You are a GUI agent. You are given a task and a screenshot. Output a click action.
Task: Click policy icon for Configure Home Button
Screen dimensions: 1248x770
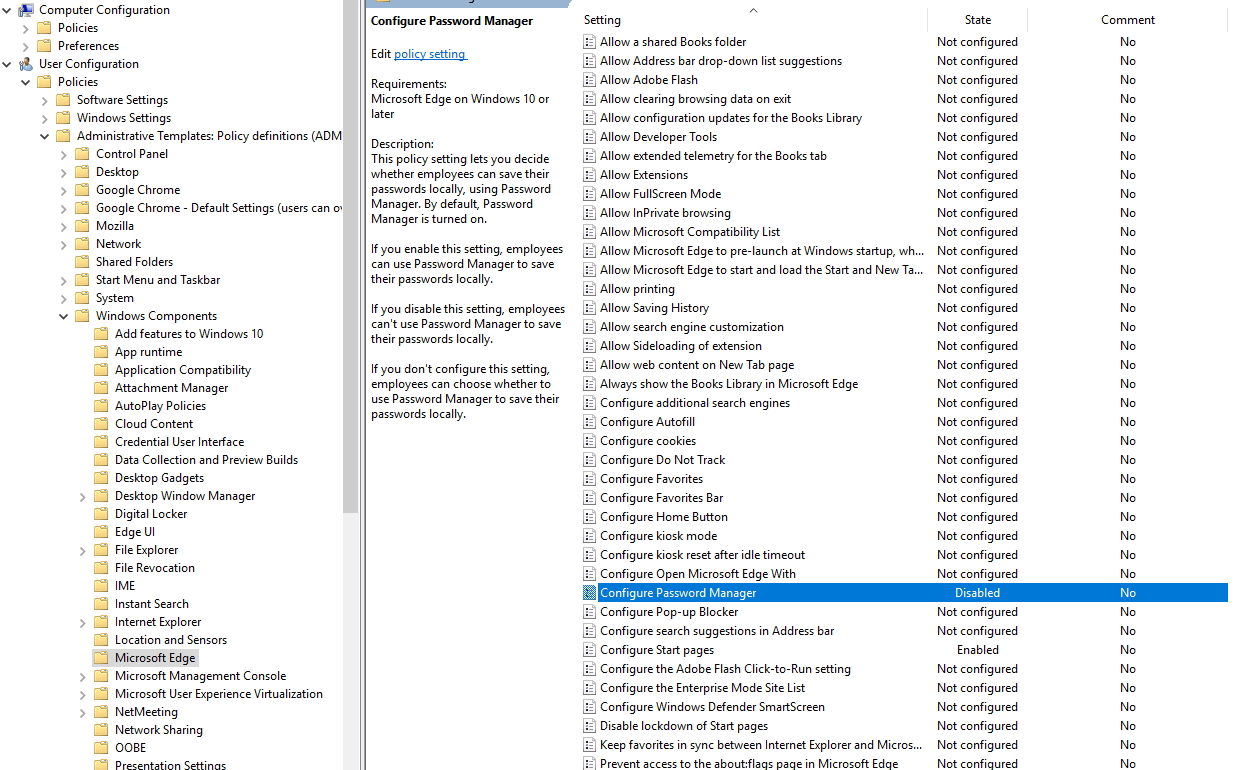589,517
